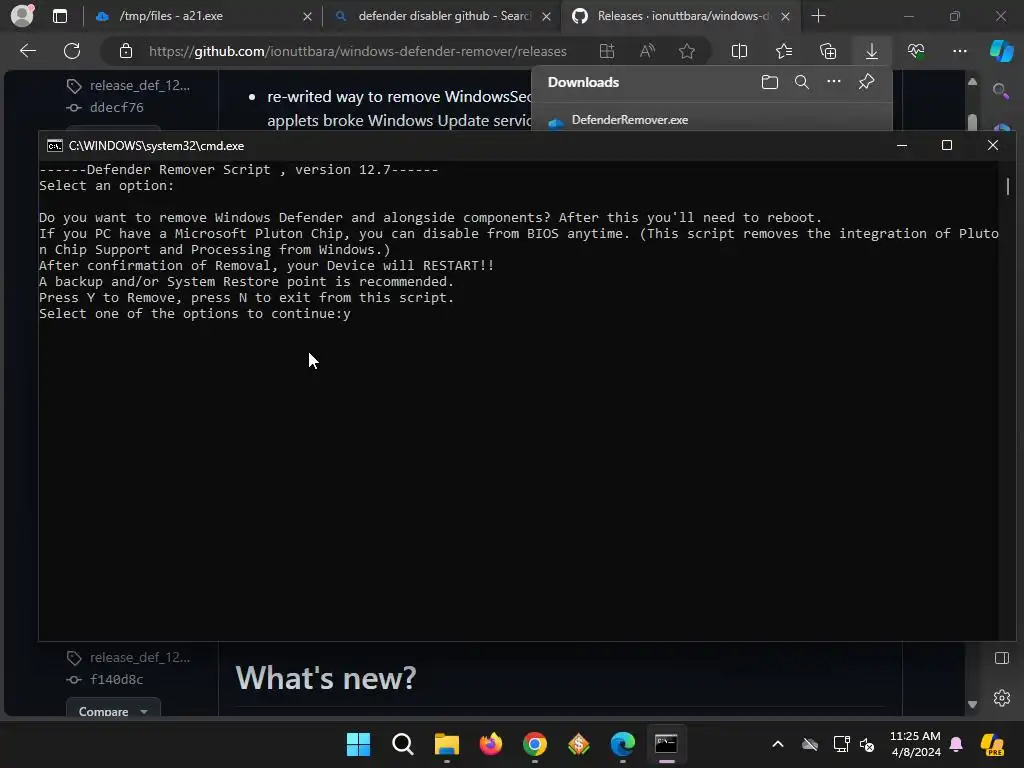Image resolution: width=1024 pixels, height=768 pixels.
Task: Open the Favorites list icon
Action: pyautogui.click(x=784, y=51)
